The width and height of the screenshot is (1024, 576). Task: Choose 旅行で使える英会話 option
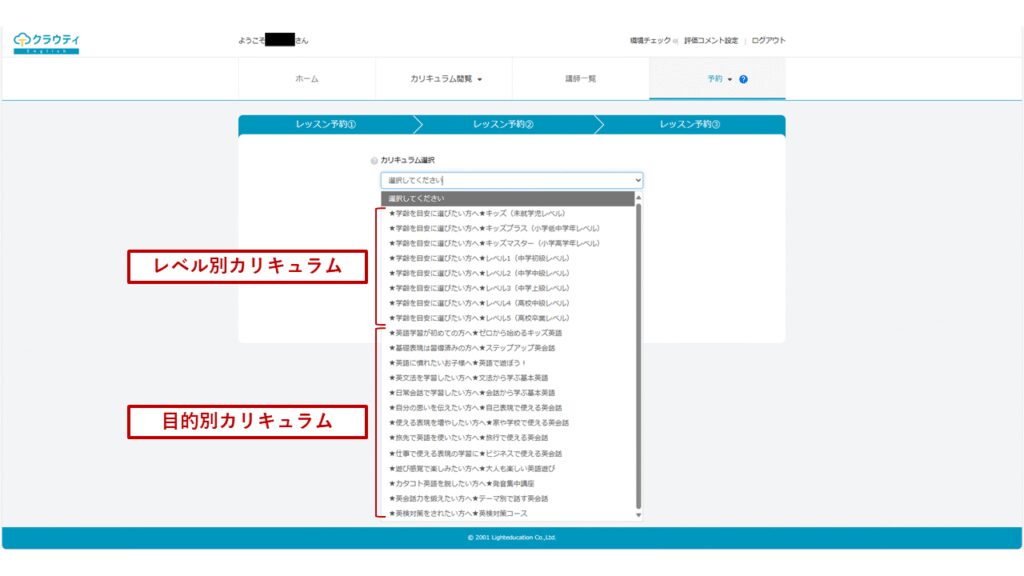(468, 438)
